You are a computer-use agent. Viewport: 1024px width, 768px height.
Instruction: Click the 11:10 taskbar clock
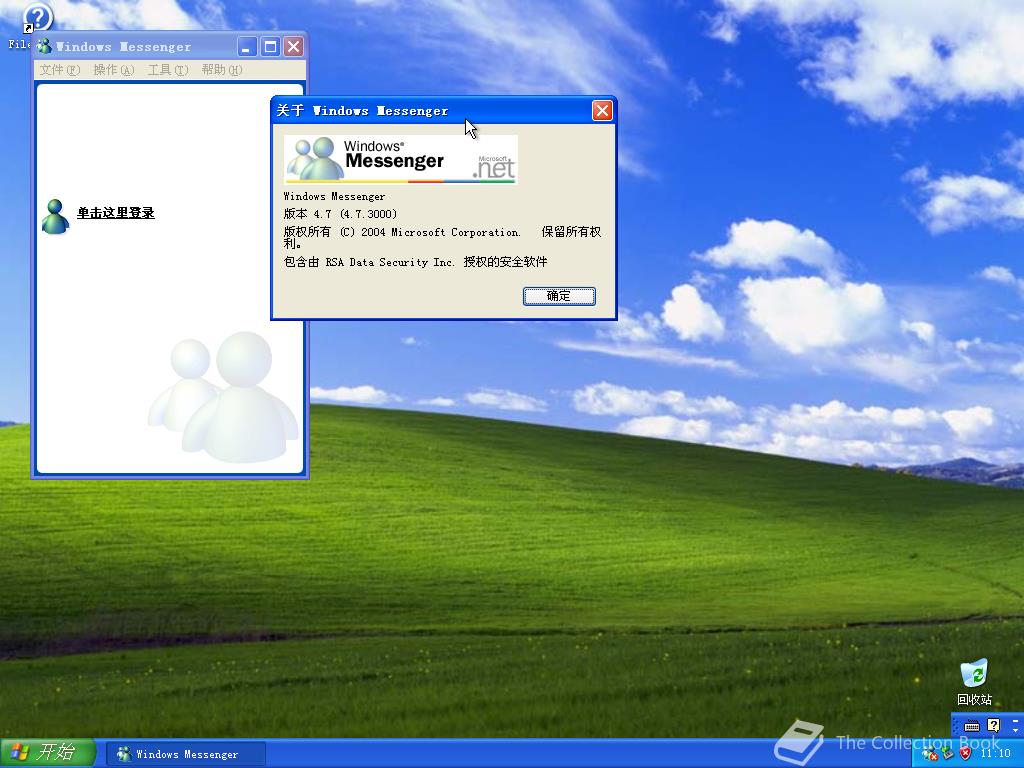(995, 754)
